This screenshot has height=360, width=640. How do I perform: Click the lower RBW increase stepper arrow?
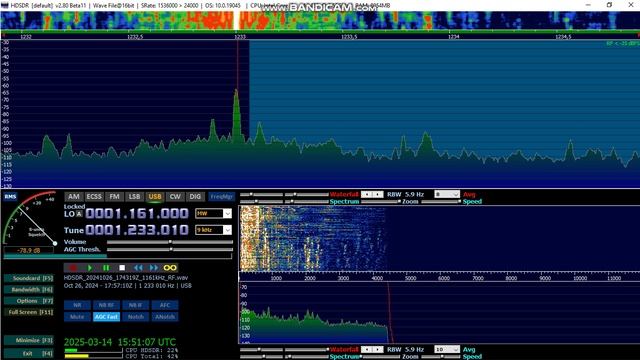(378, 349)
